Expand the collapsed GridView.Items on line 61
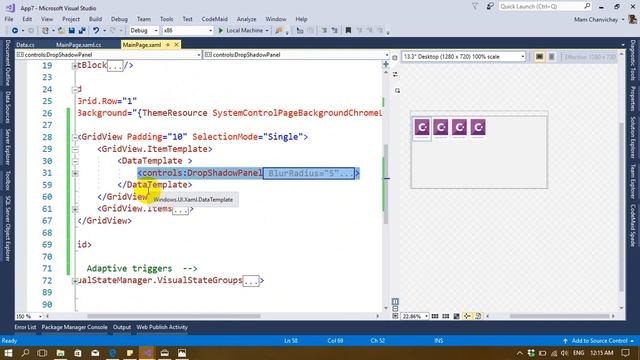This screenshot has width=640, height=360. 75,209
